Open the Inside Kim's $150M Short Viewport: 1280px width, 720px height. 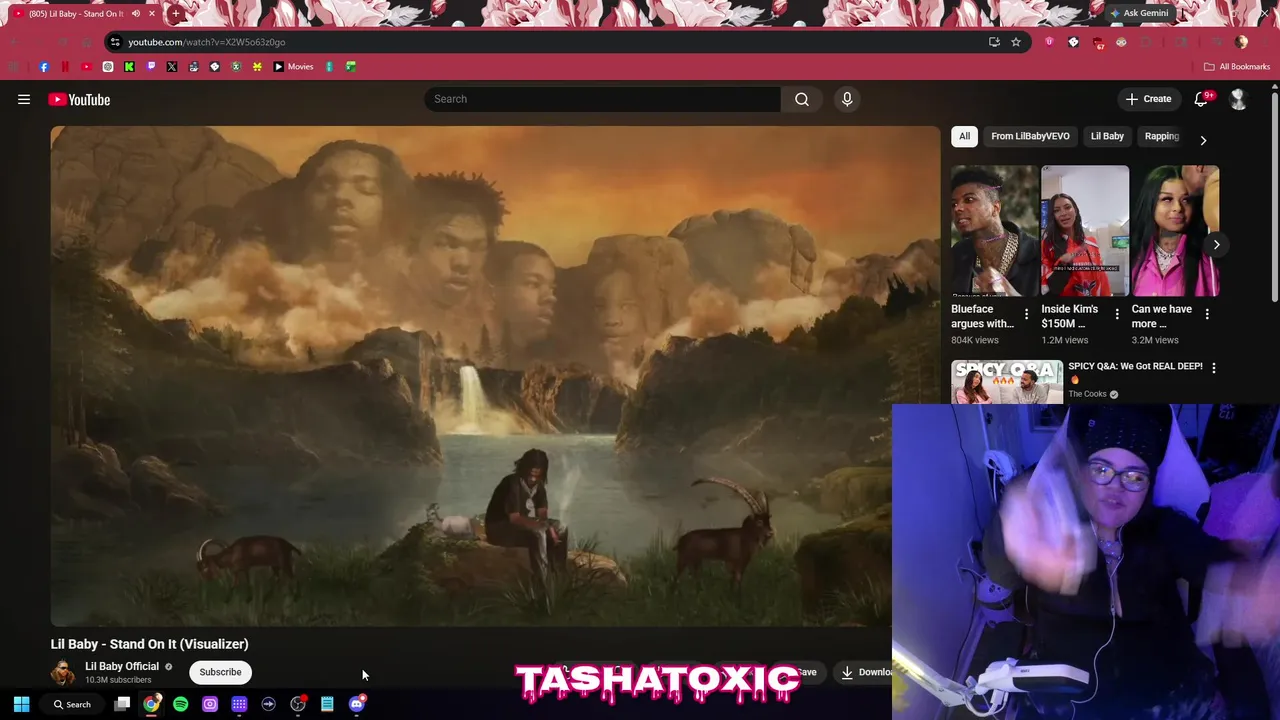(x=1085, y=231)
